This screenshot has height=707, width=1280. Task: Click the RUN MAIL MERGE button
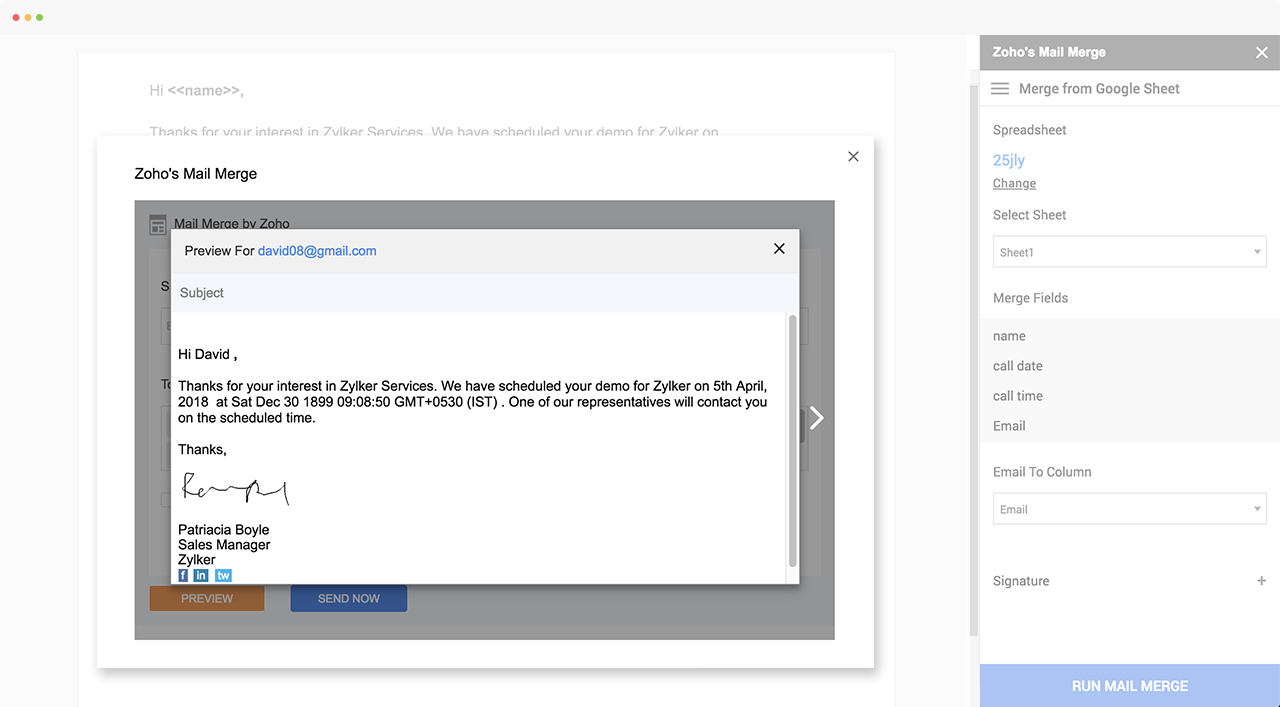[x=1130, y=686]
